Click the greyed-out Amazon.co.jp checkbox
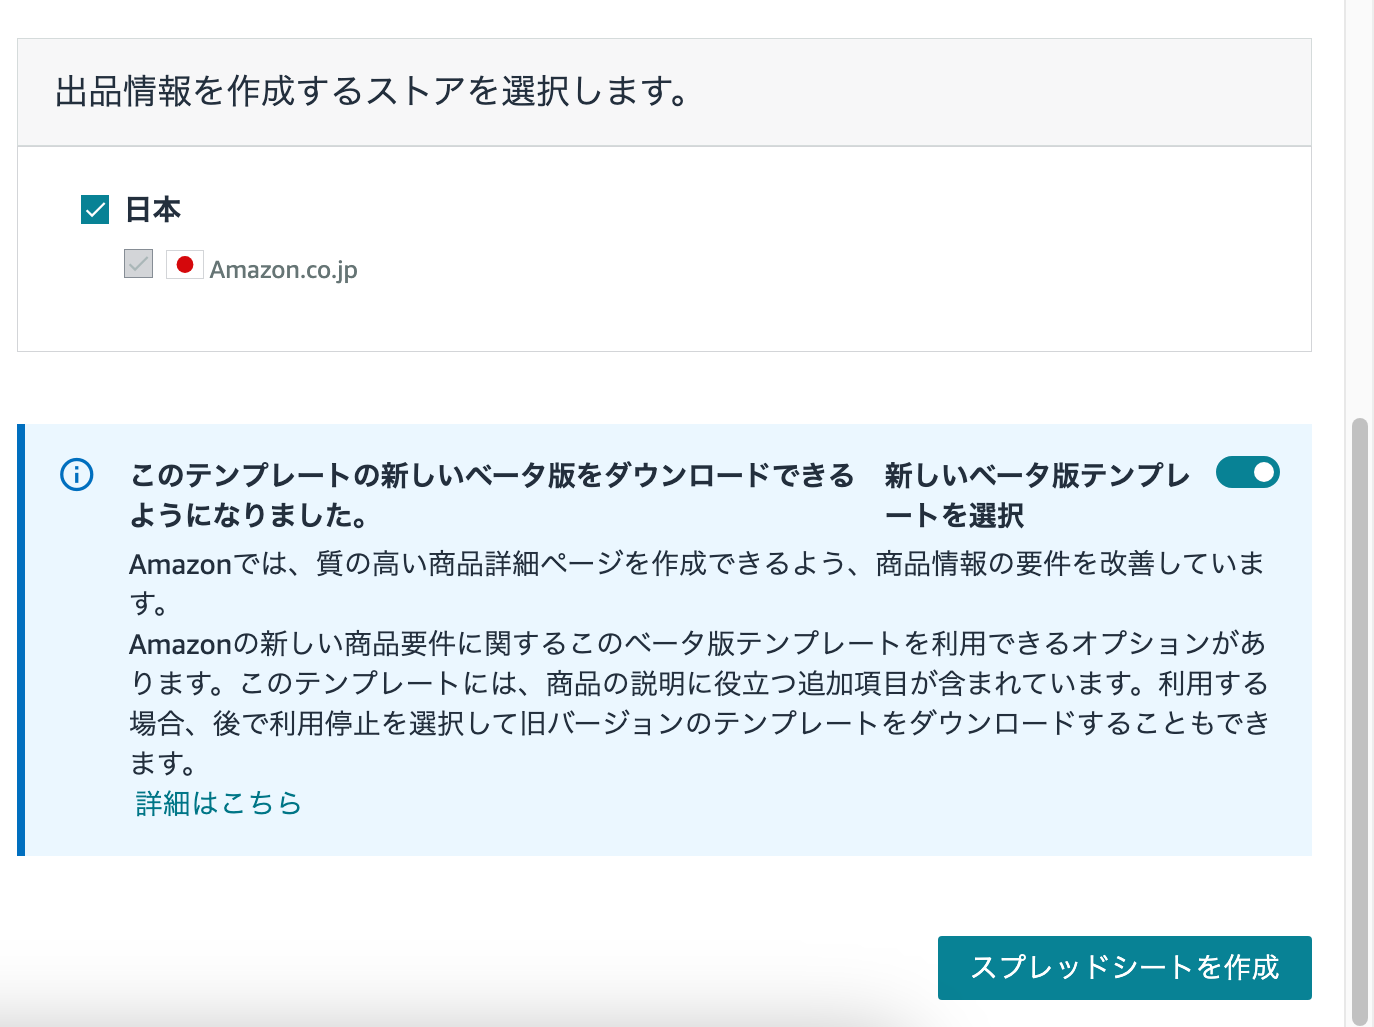Viewport: 1374px width, 1027px height. click(138, 264)
